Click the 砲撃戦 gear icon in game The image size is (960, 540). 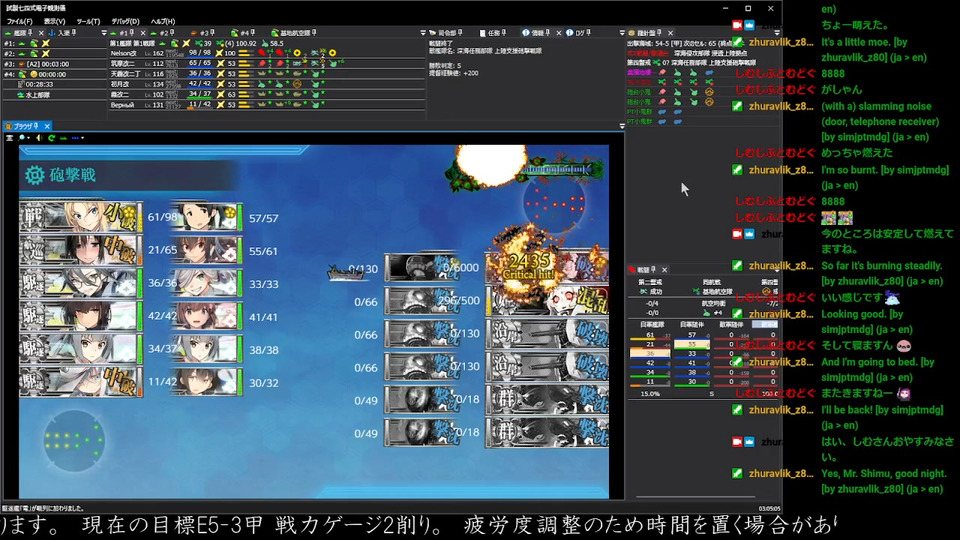click(x=35, y=175)
